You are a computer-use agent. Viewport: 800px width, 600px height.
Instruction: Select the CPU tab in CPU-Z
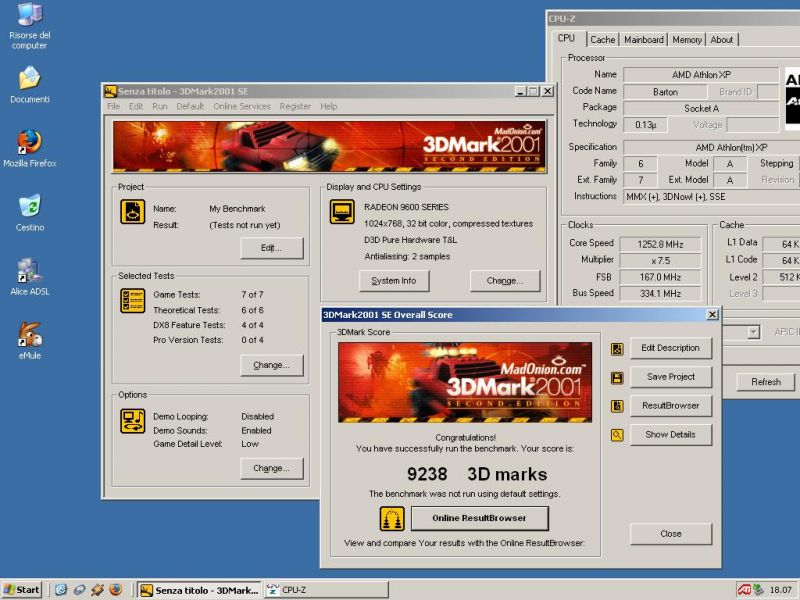(566, 39)
